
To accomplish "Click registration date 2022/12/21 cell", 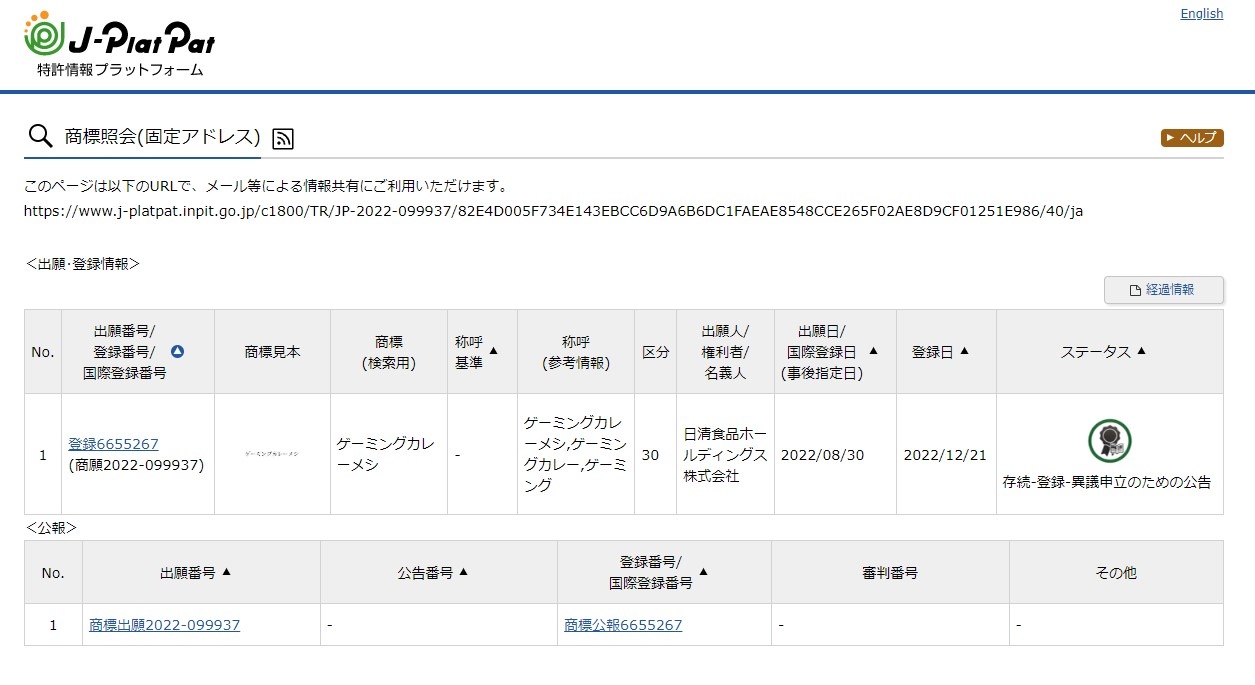I will 945,455.
